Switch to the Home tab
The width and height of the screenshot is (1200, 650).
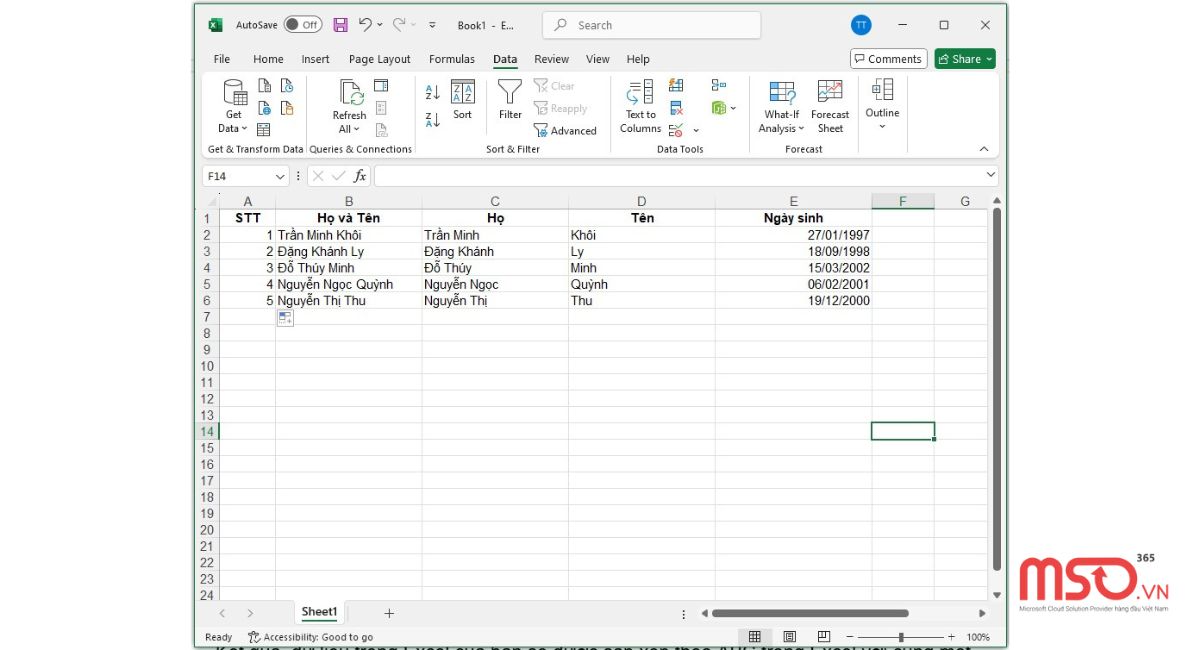click(x=268, y=59)
